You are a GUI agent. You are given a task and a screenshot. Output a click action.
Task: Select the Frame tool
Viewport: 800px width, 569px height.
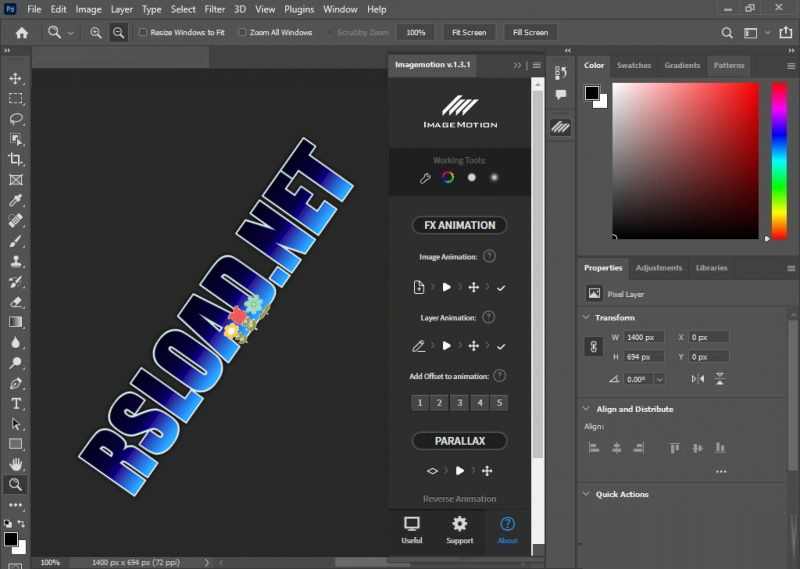15,180
